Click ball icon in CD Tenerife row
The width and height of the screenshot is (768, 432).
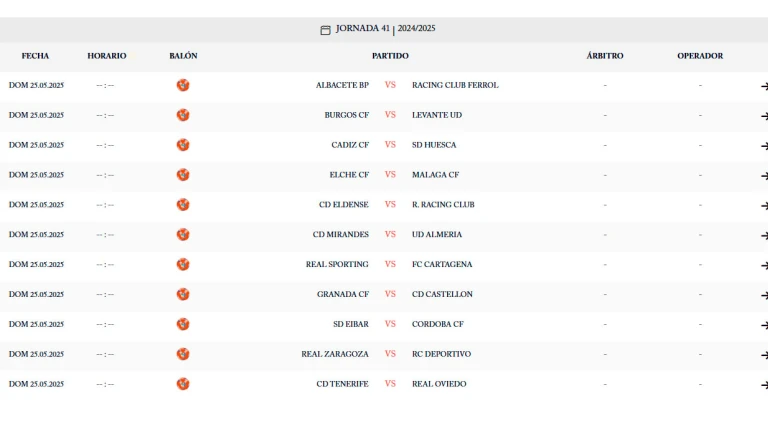pos(183,384)
